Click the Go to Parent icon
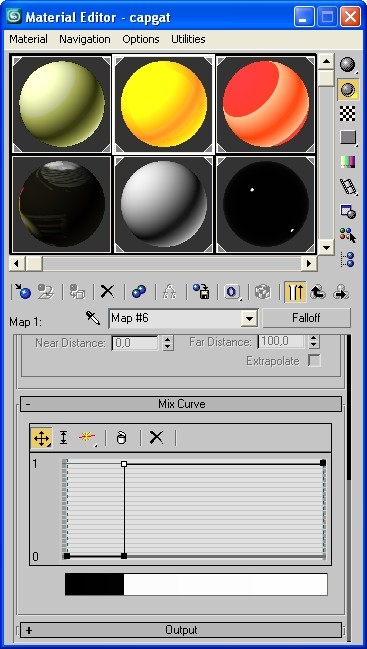 coord(318,292)
